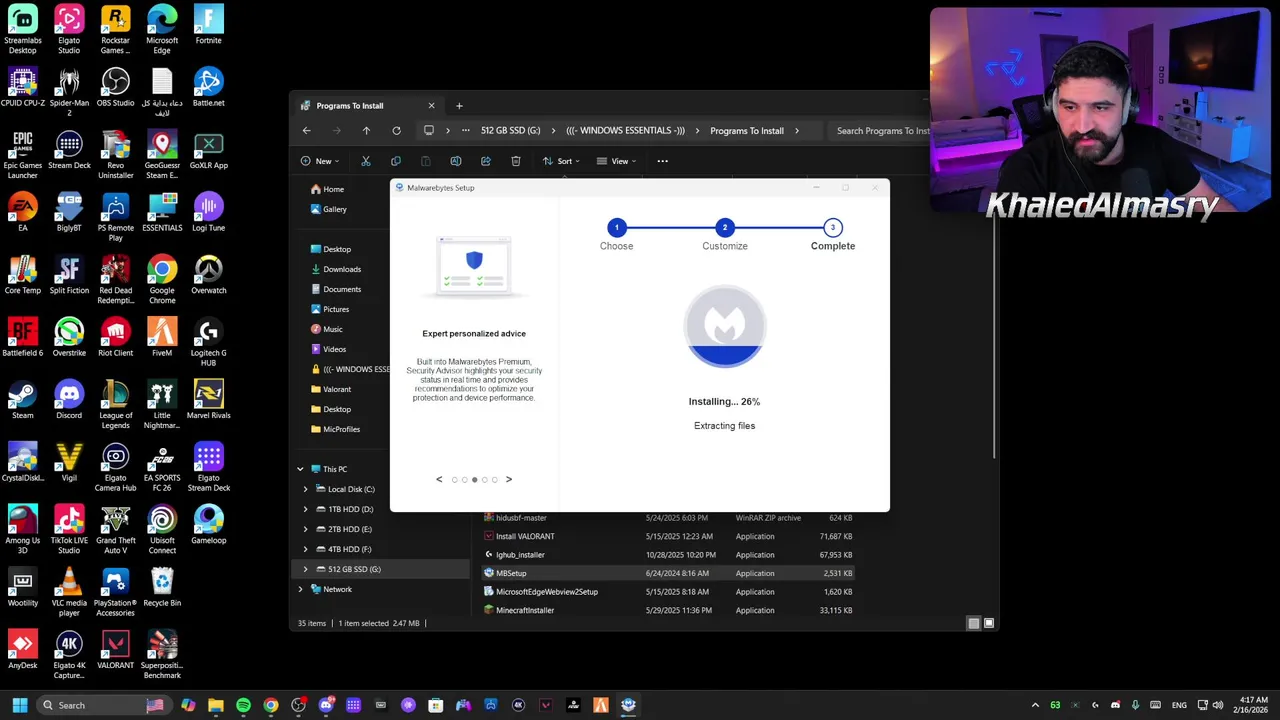Cut the selected file in Explorer
This screenshot has height=720, width=1280.
[x=366, y=161]
